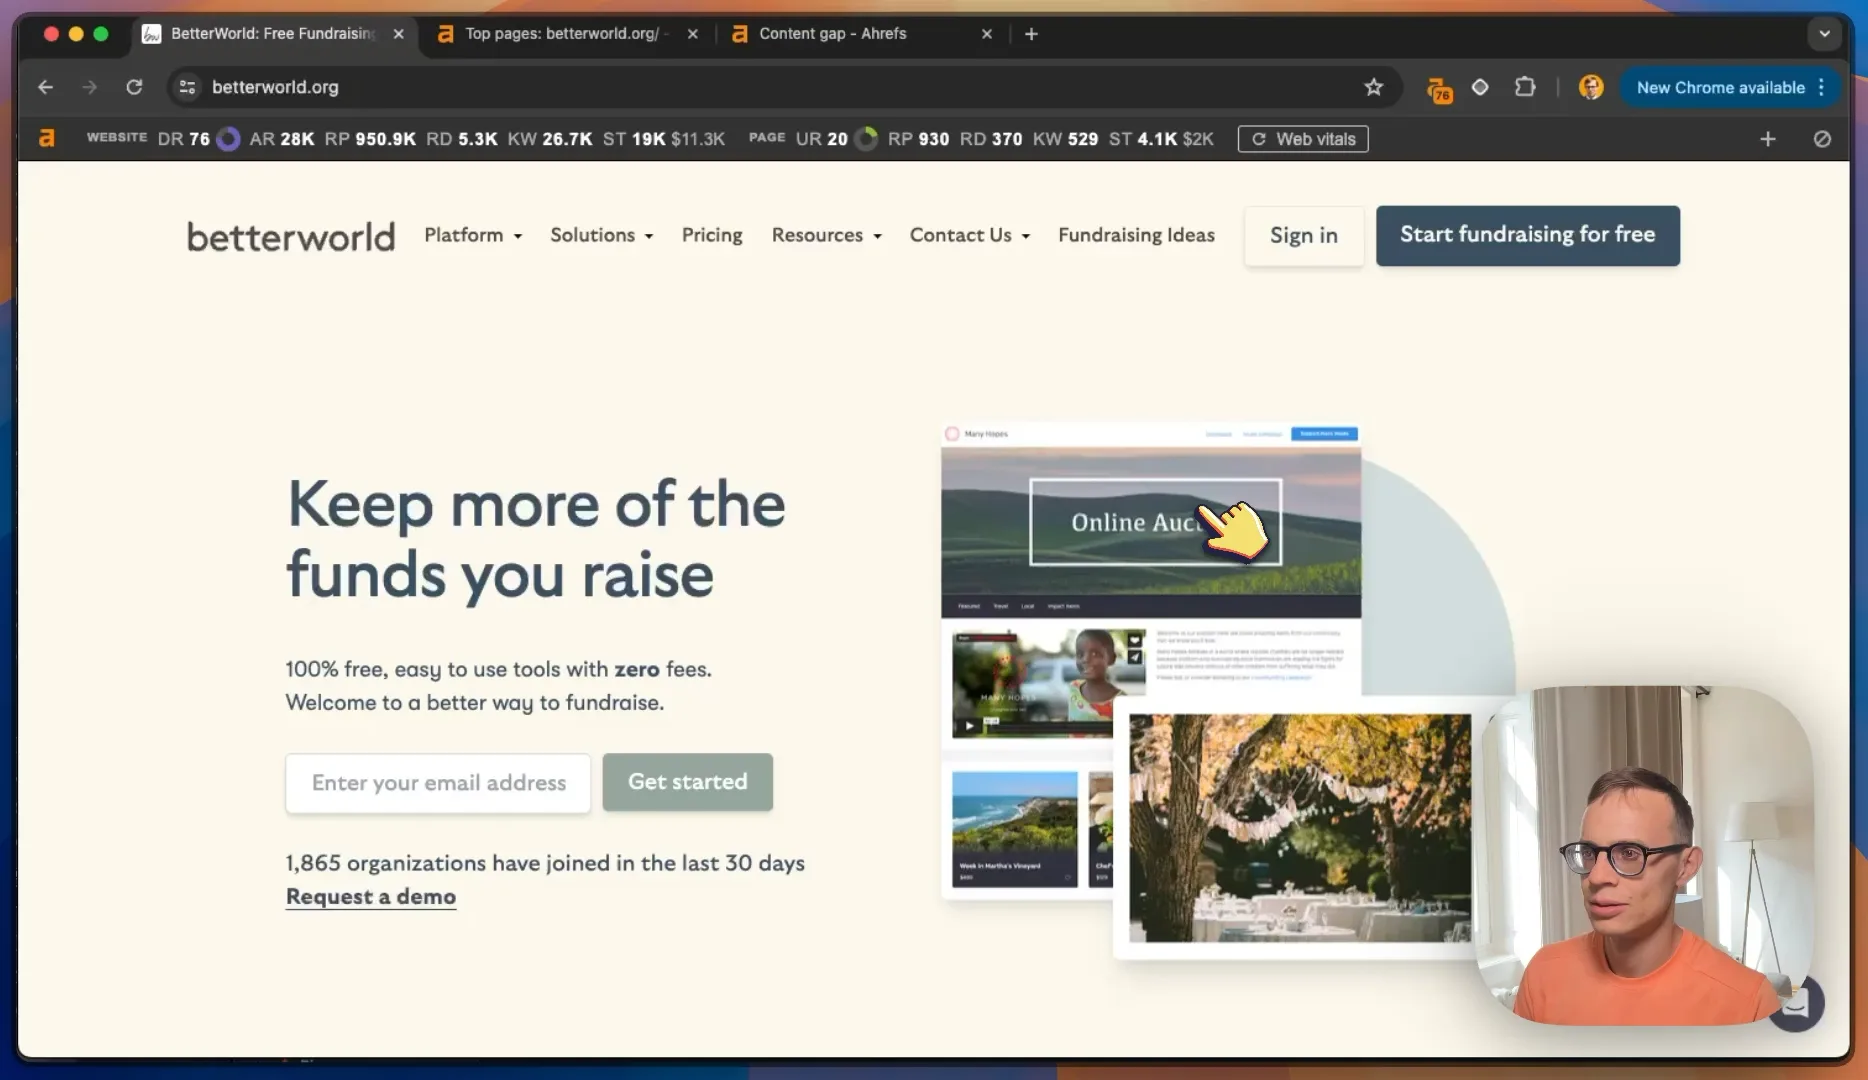Click the Web vitals button

tap(1303, 139)
